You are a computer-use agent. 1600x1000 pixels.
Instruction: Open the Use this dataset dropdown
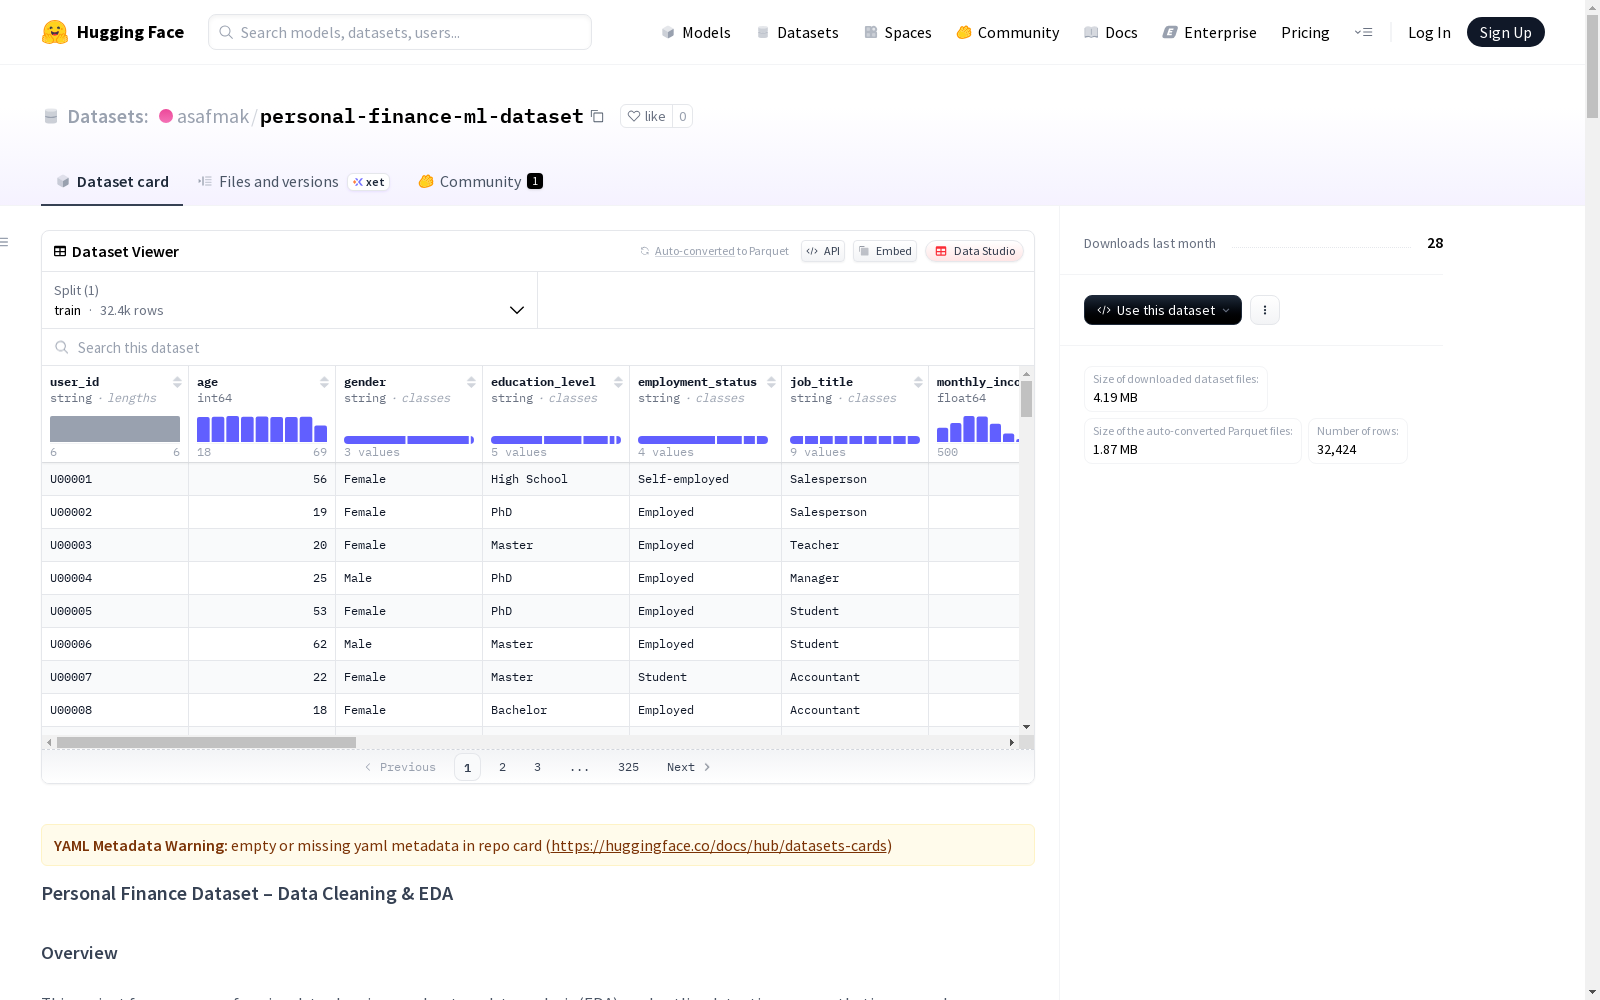point(1163,310)
